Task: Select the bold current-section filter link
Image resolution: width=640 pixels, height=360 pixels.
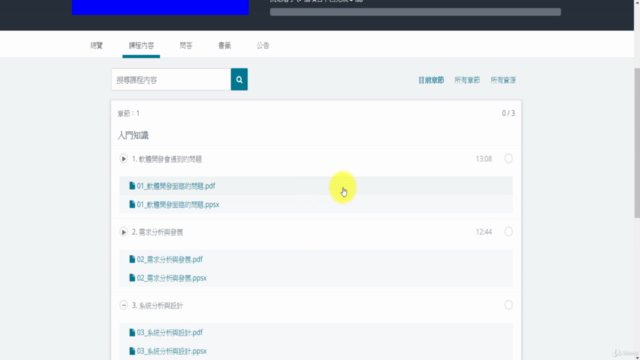Action: tap(431, 80)
